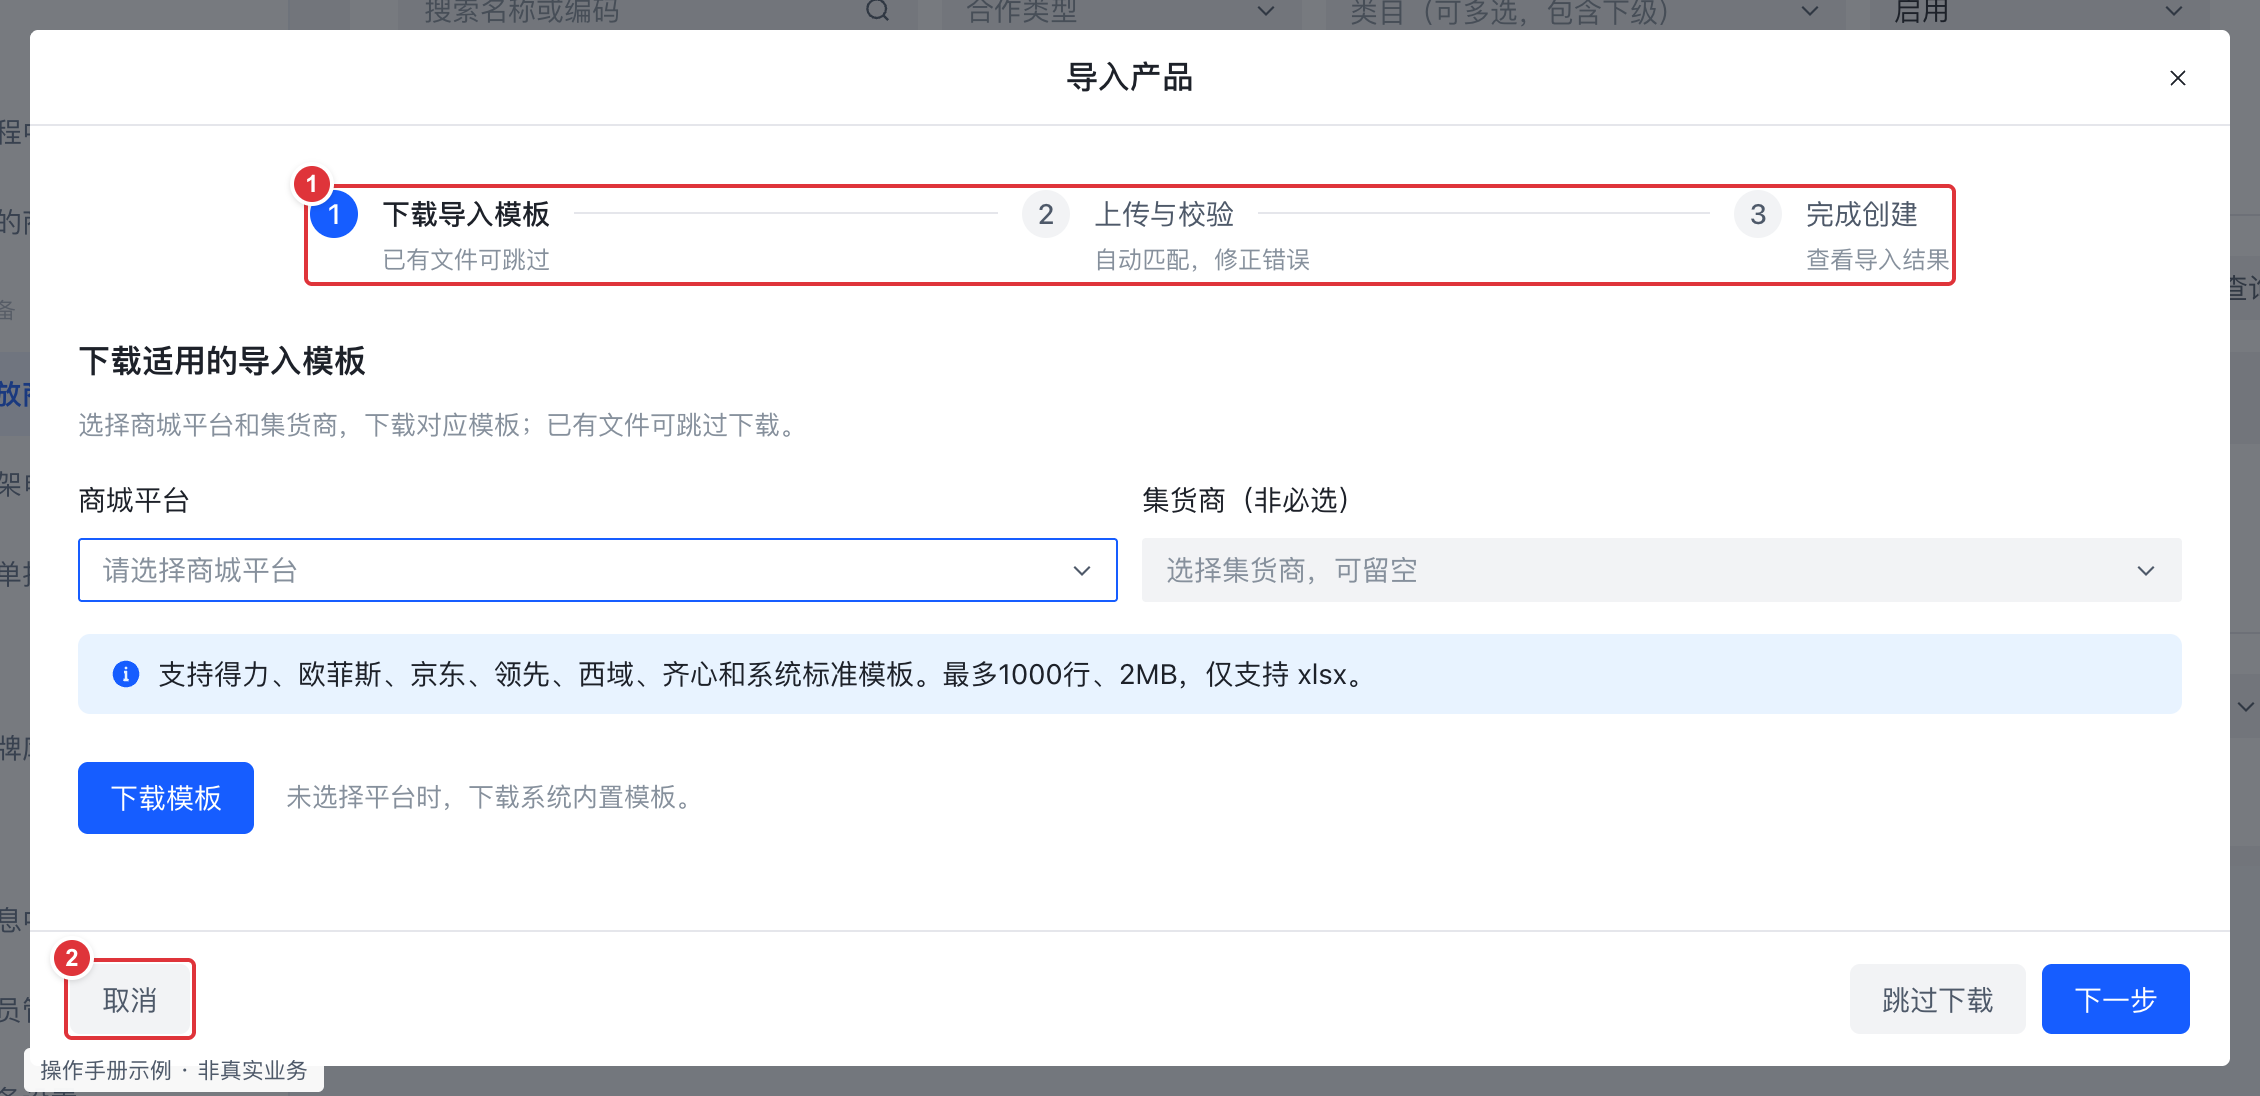Select step 1 circle 下载导入模板
The height and width of the screenshot is (1096, 2260).
coord(334,214)
